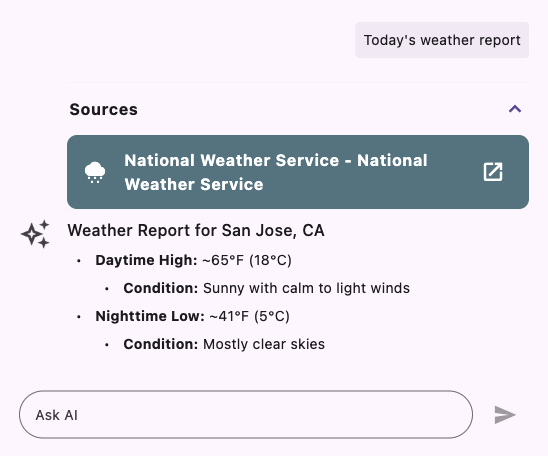
Task: Select the Daytime High label
Action: tap(146, 260)
